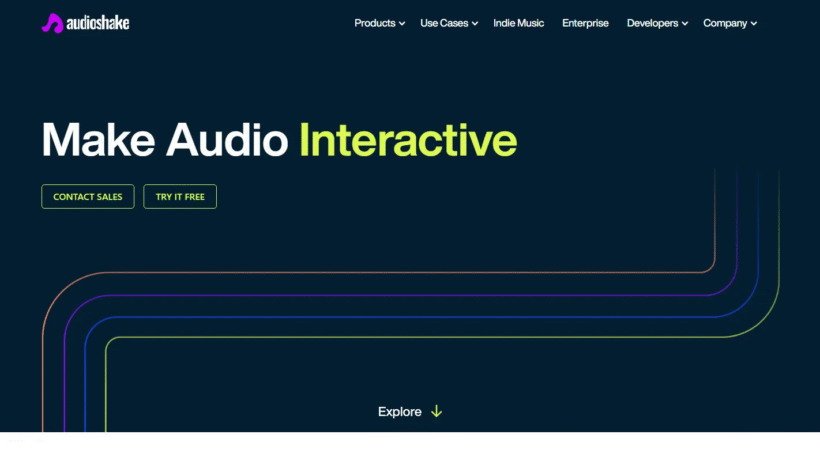The image size is (820, 461).
Task: Open the Company menu
Action: pos(725,23)
